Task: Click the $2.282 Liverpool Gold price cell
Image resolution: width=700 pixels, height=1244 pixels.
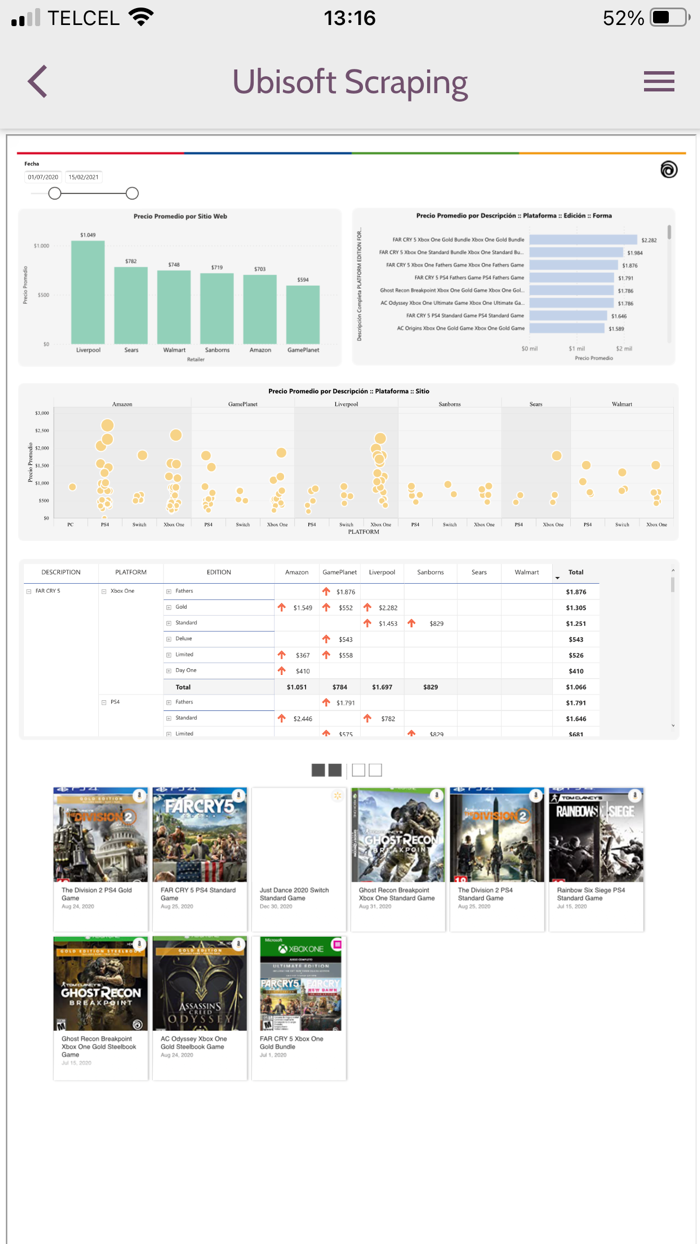Action: click(387, 608)
